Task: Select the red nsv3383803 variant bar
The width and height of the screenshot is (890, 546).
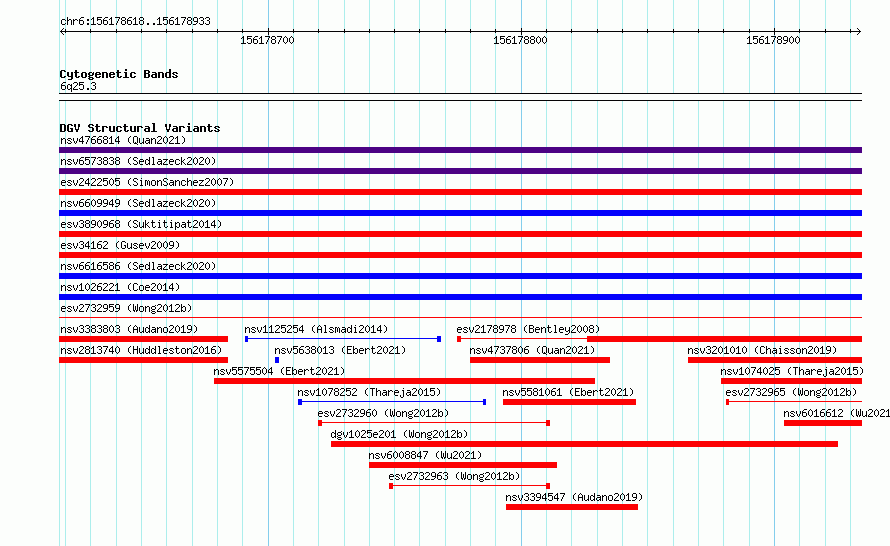Action: pos(144,339)
